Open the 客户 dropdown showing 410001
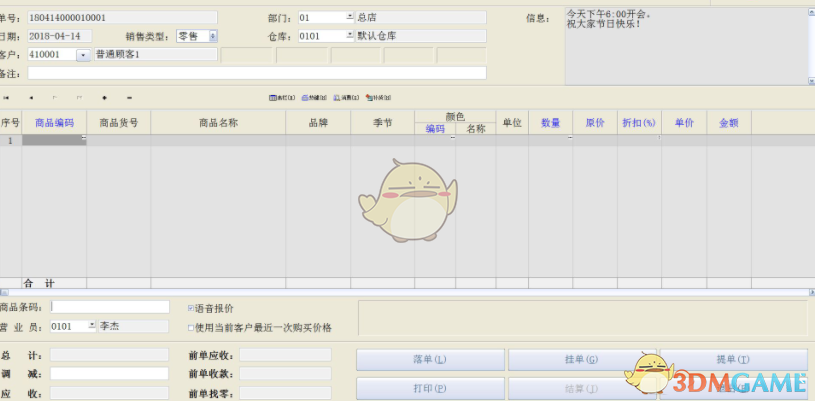This screenshot has width=817, height=401. pyautogui.click(x=83, y=55)
